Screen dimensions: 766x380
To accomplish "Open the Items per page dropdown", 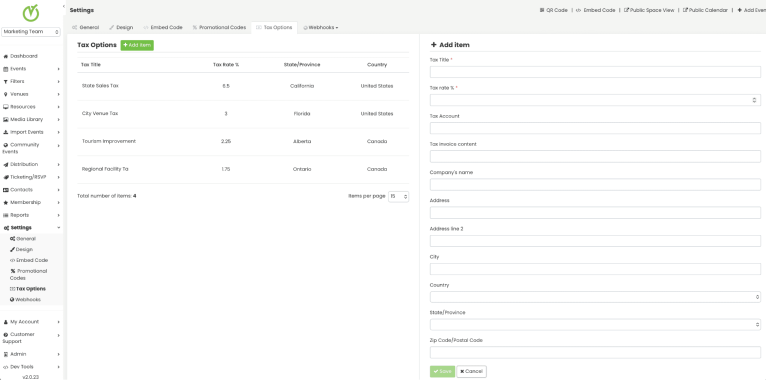I will (399, 196).
